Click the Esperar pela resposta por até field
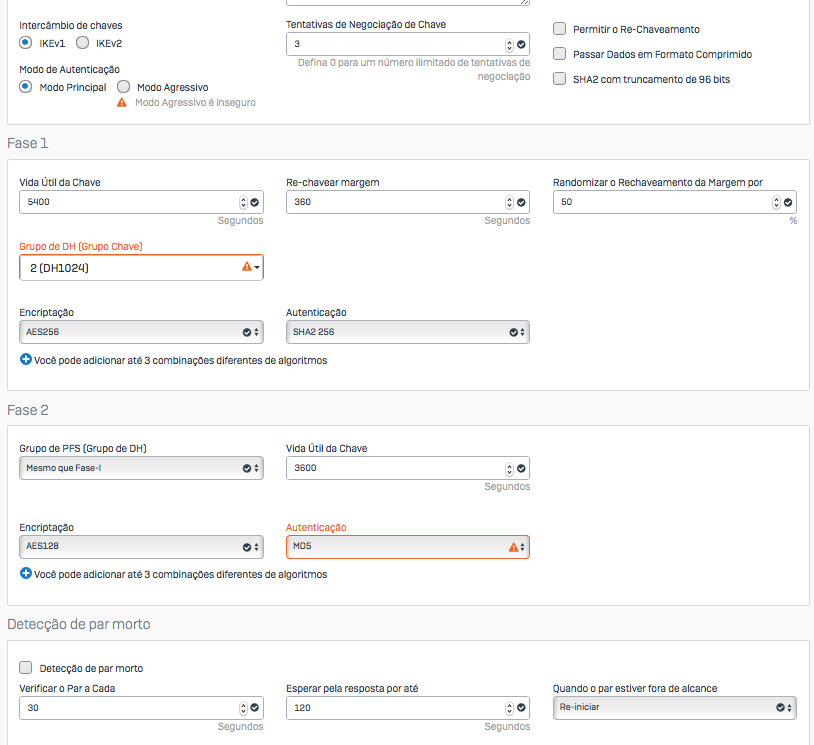 (395, 707)
